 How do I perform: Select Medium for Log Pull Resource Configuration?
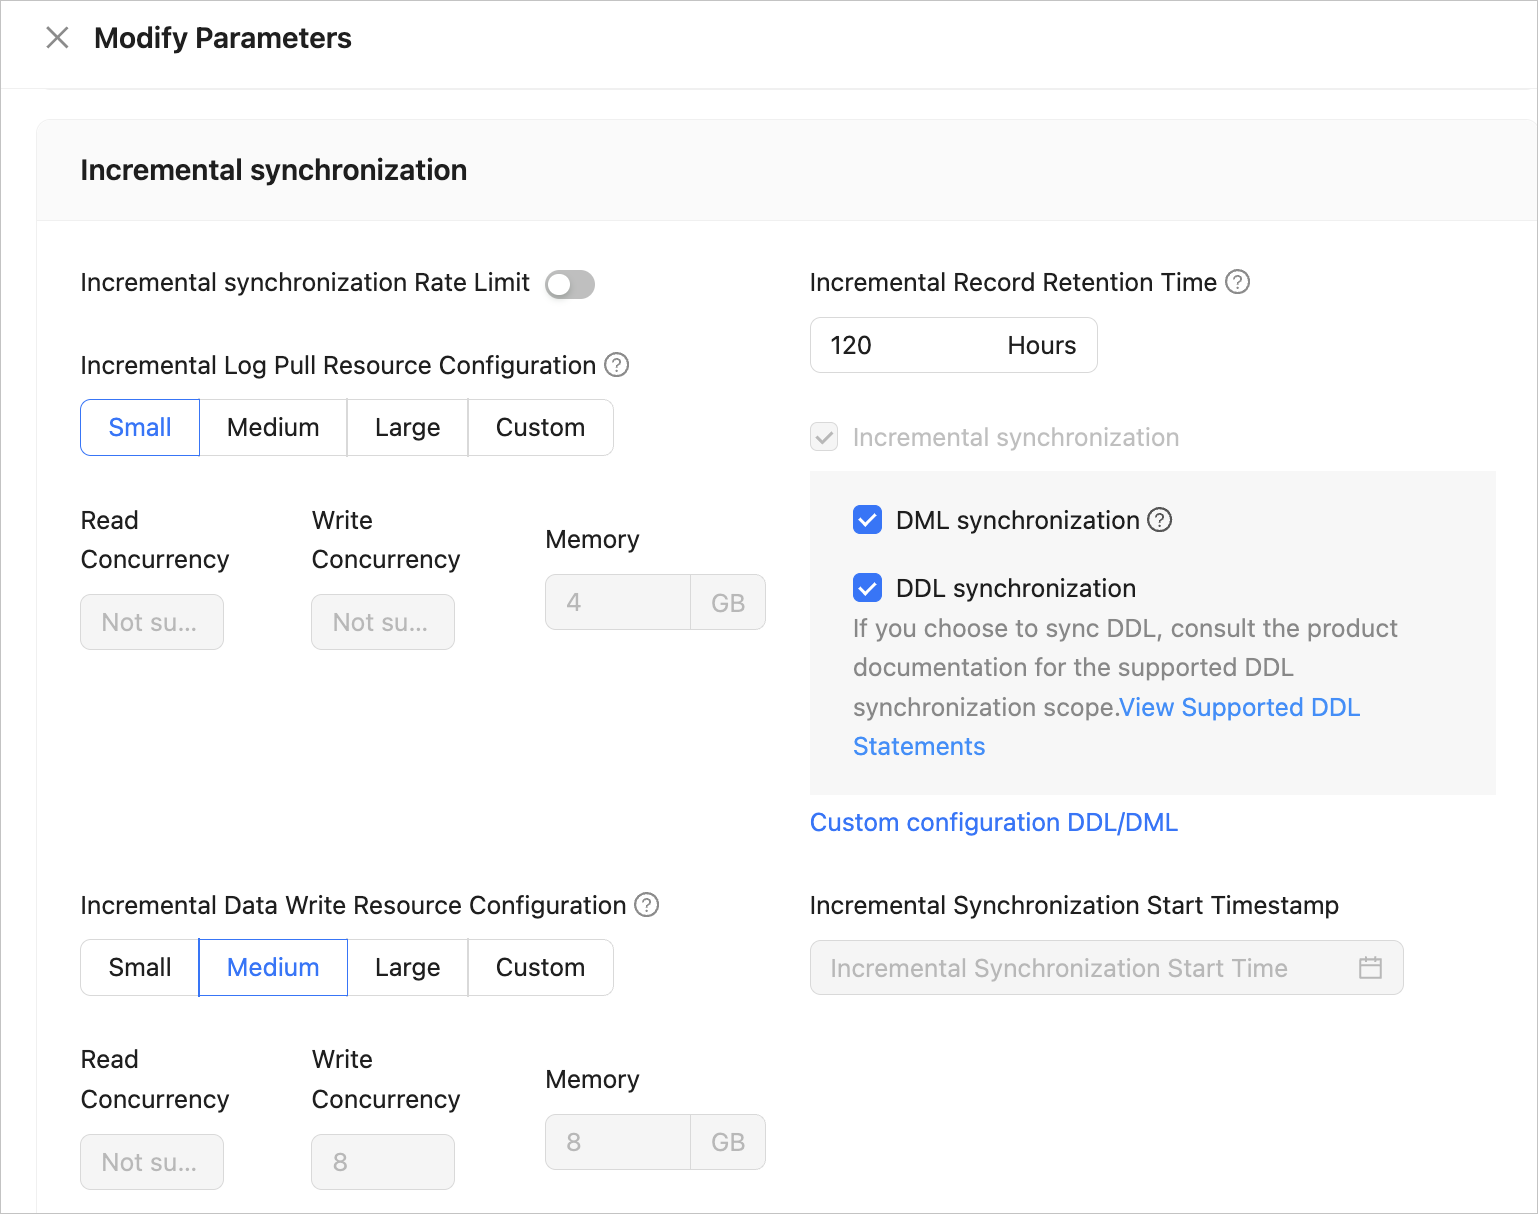click(273, 428)
